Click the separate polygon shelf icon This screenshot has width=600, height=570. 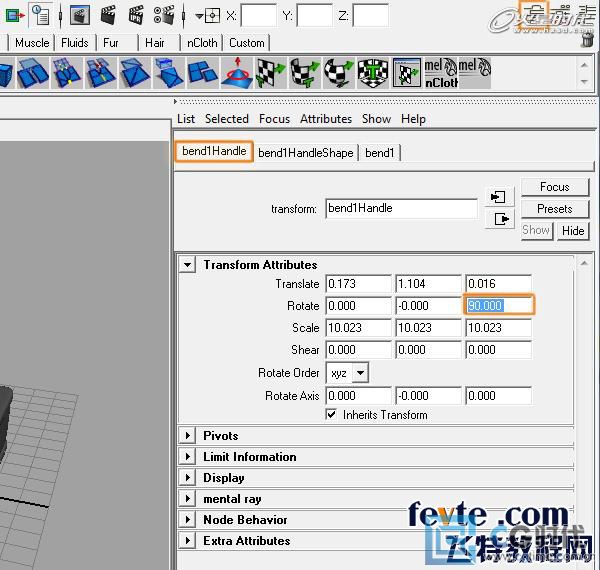tap(33, 73)
